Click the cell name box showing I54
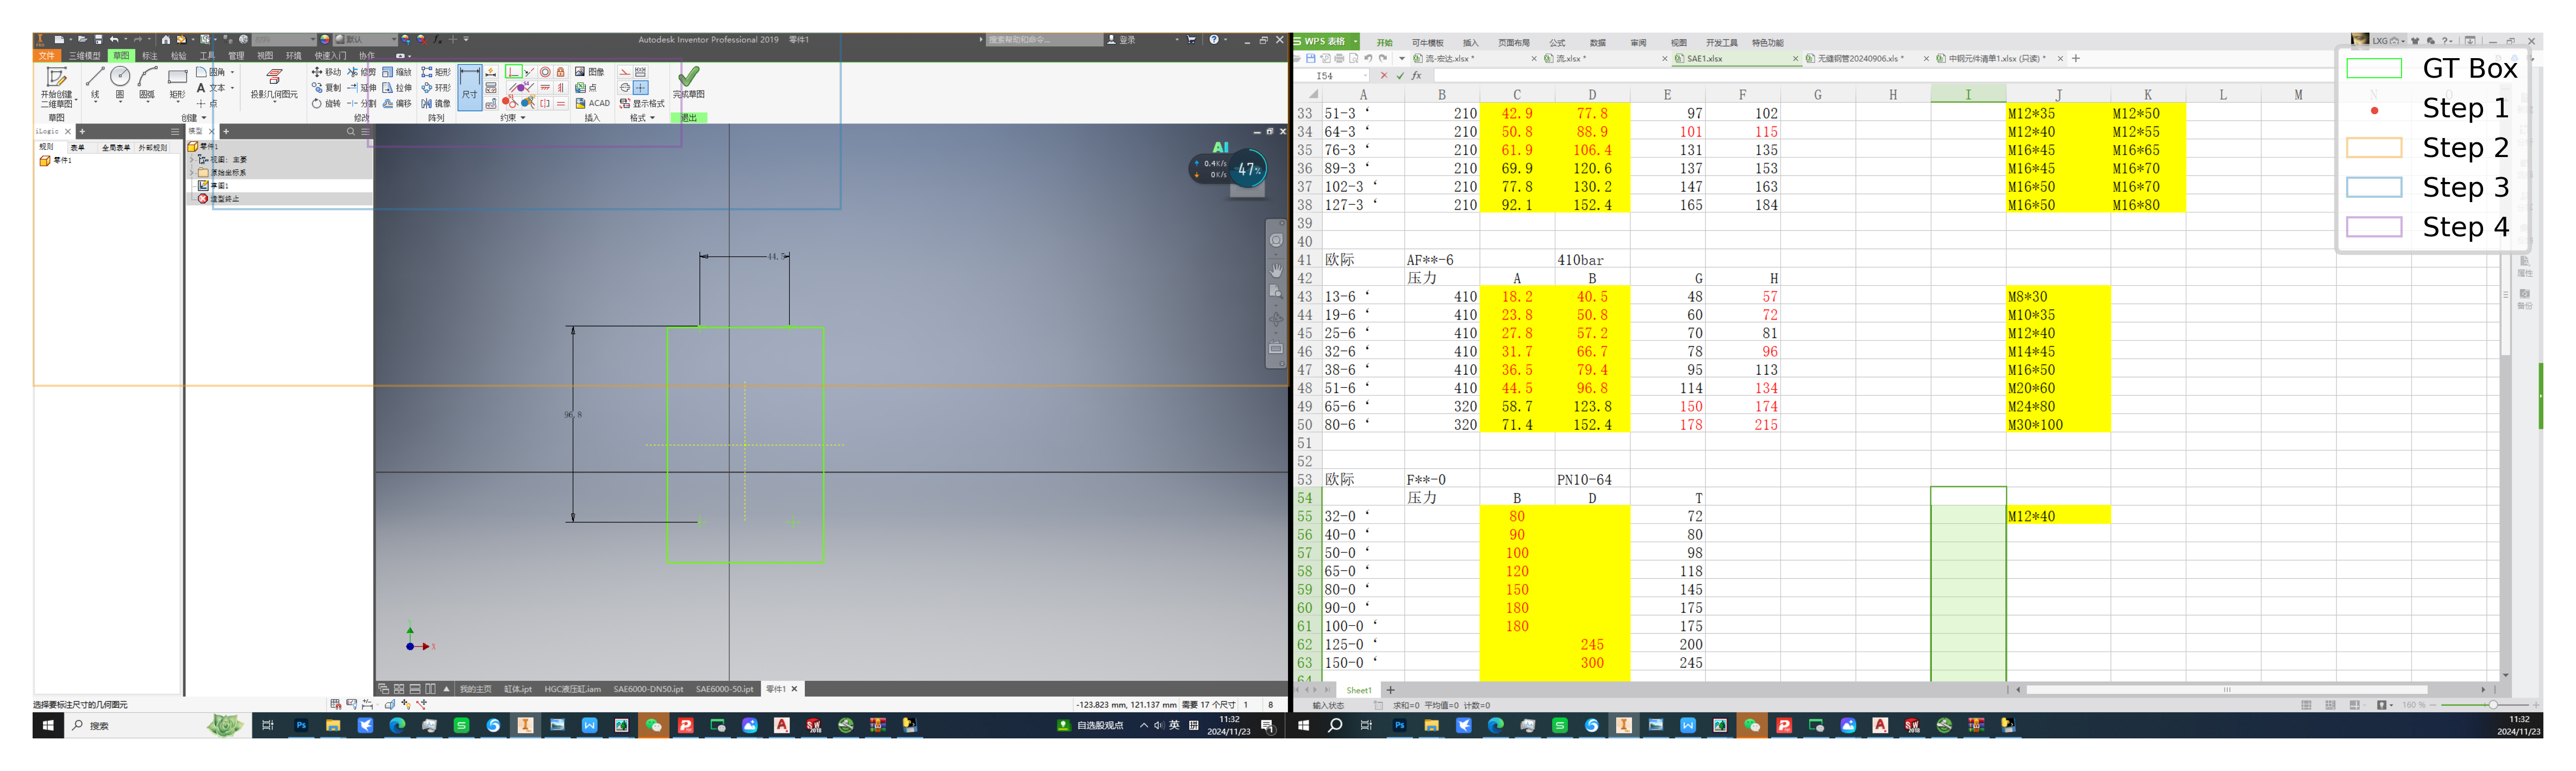2576x771 pixels. pyautogui.click(x=1326, y=76)
